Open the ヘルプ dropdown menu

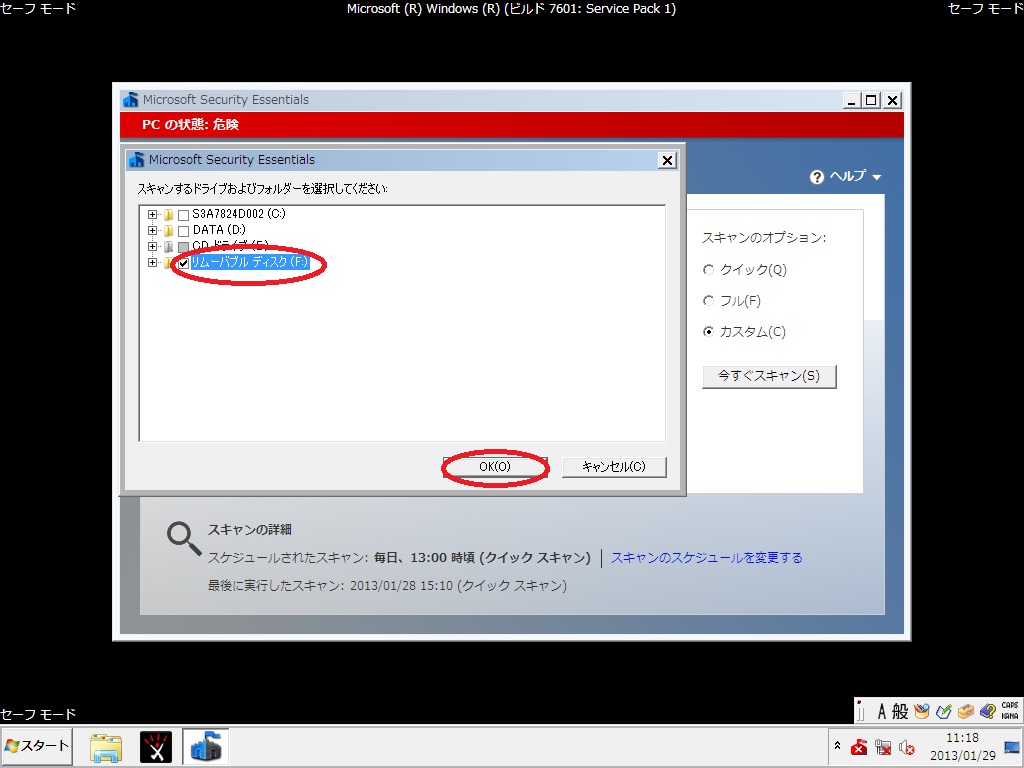click(855, 176)
